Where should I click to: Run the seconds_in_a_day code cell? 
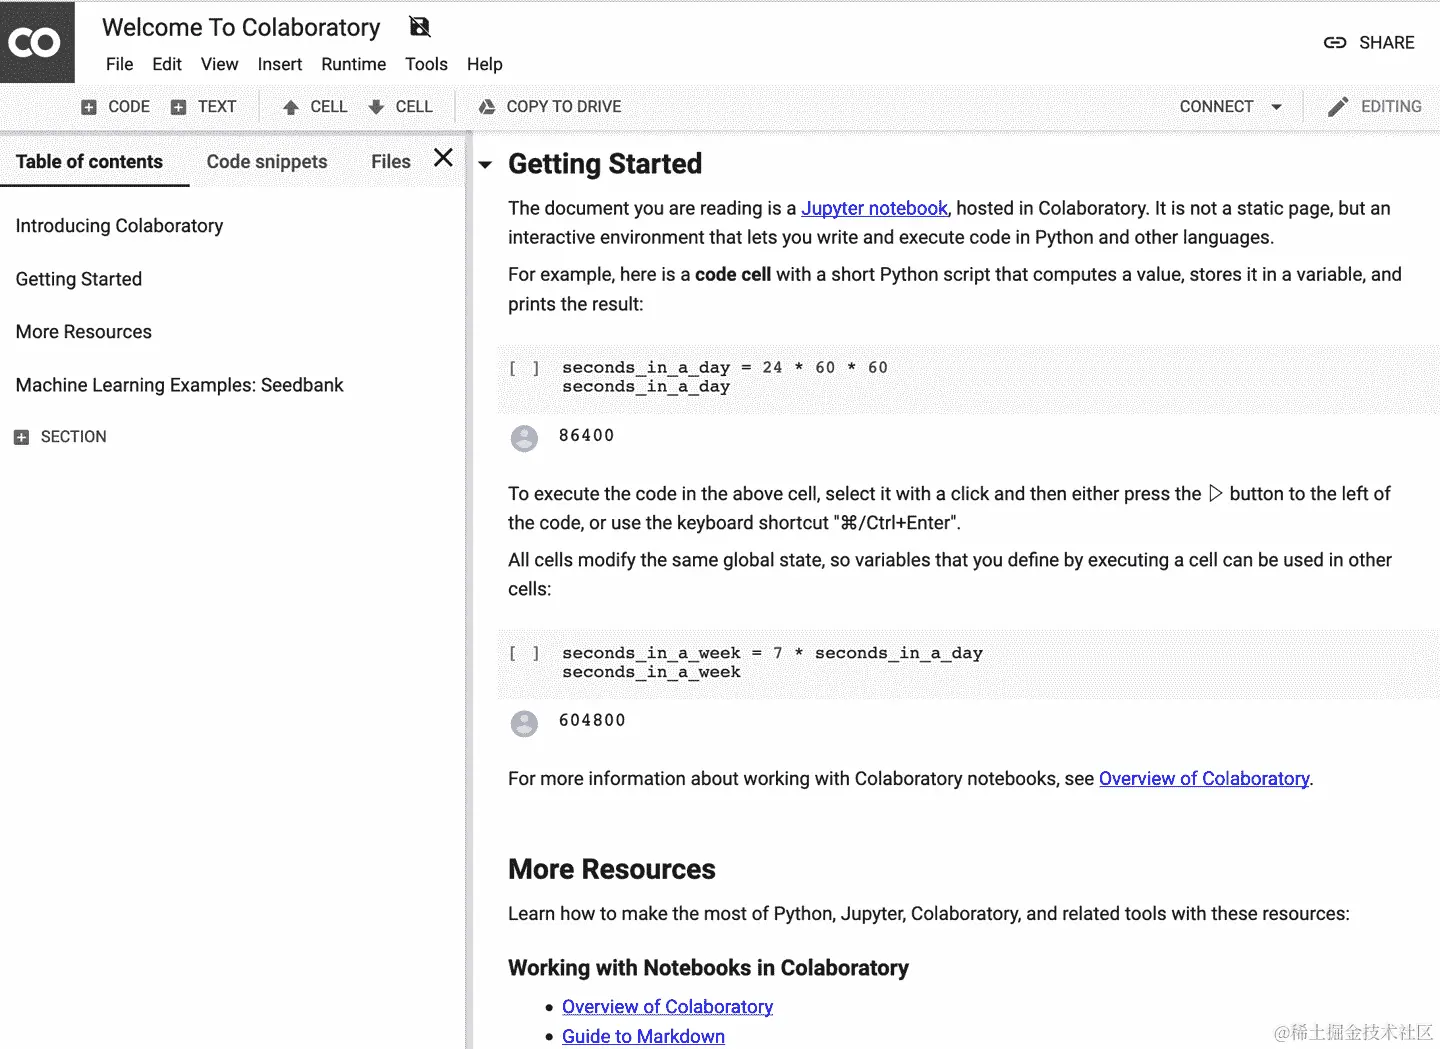pyautogui.click(x=524, y=368)
